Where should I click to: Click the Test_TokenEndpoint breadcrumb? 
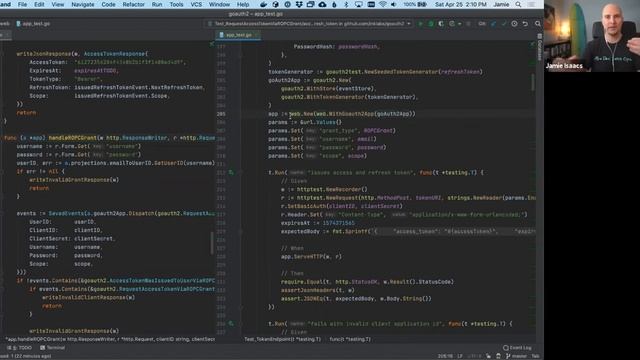point(282,339)
